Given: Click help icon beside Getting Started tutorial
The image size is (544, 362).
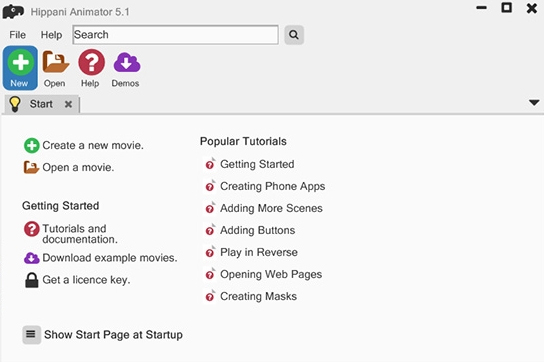Looking at the screenshot, I should pyautogui.click(x=210, y=164).
